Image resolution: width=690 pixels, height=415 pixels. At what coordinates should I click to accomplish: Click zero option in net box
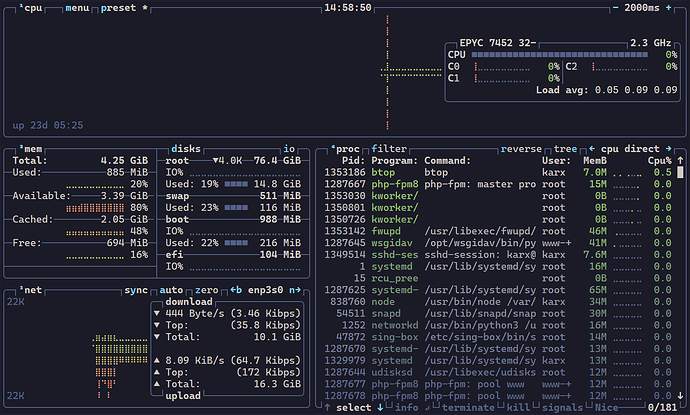click(206, 290)
